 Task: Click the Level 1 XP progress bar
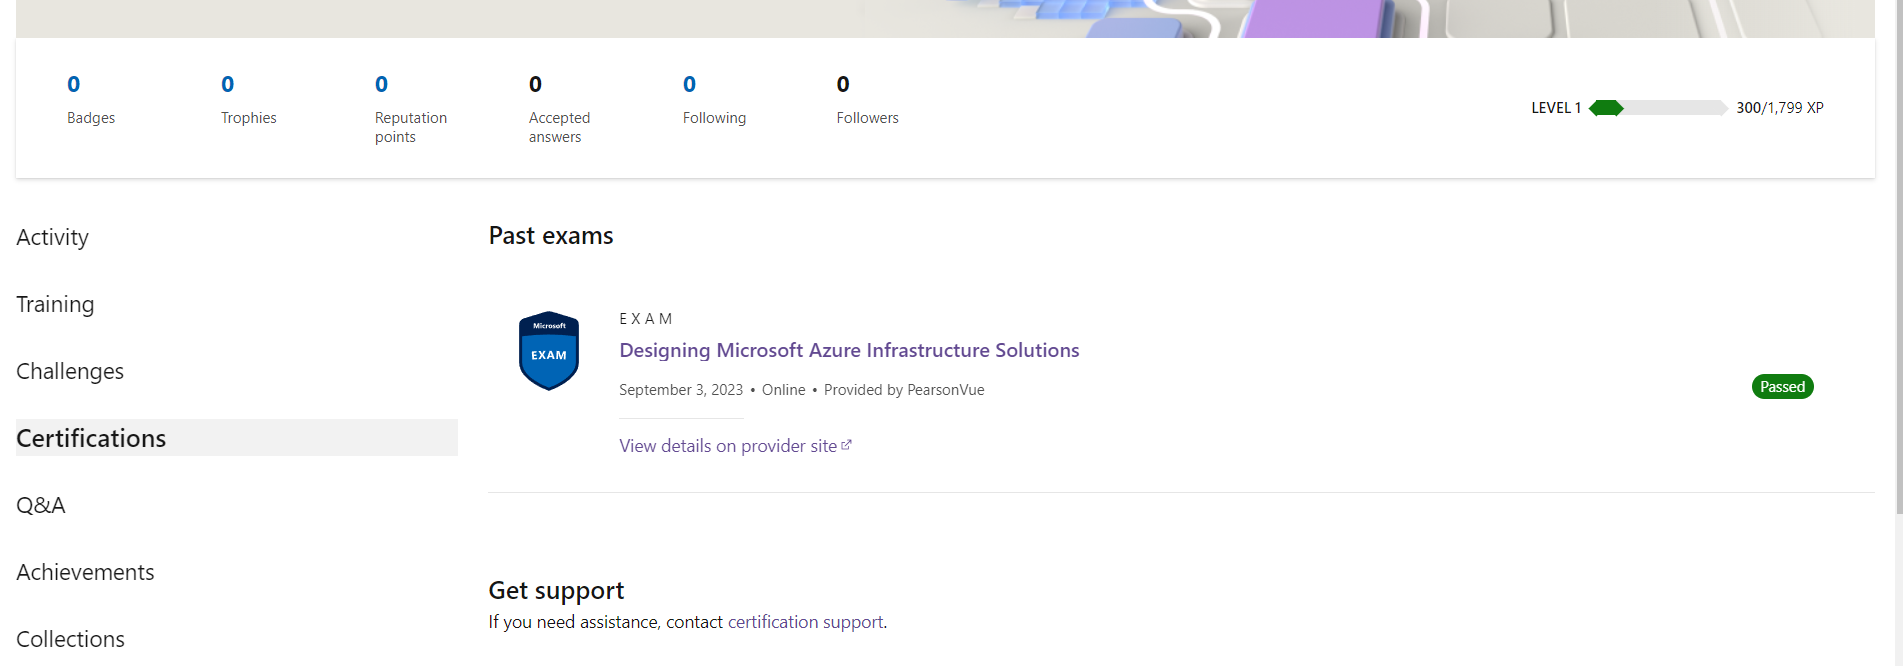[1658, 108]
